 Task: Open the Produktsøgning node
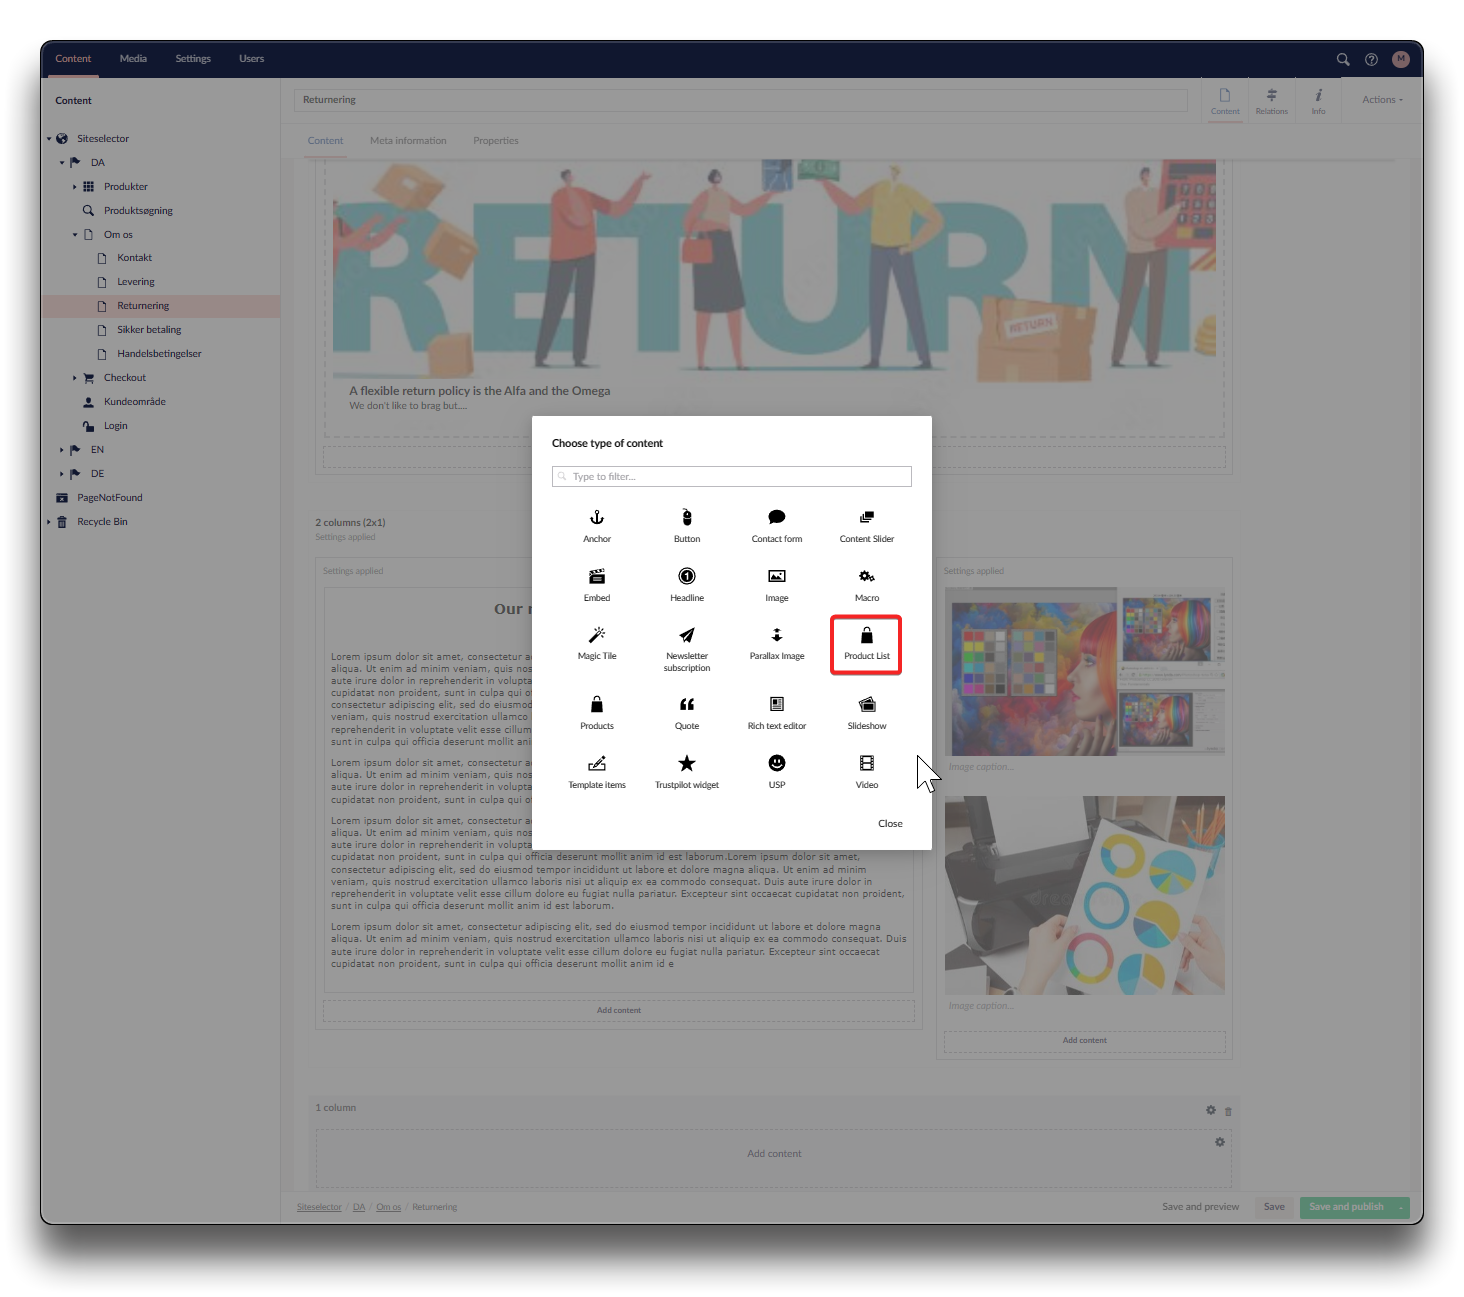click(138, 211)
